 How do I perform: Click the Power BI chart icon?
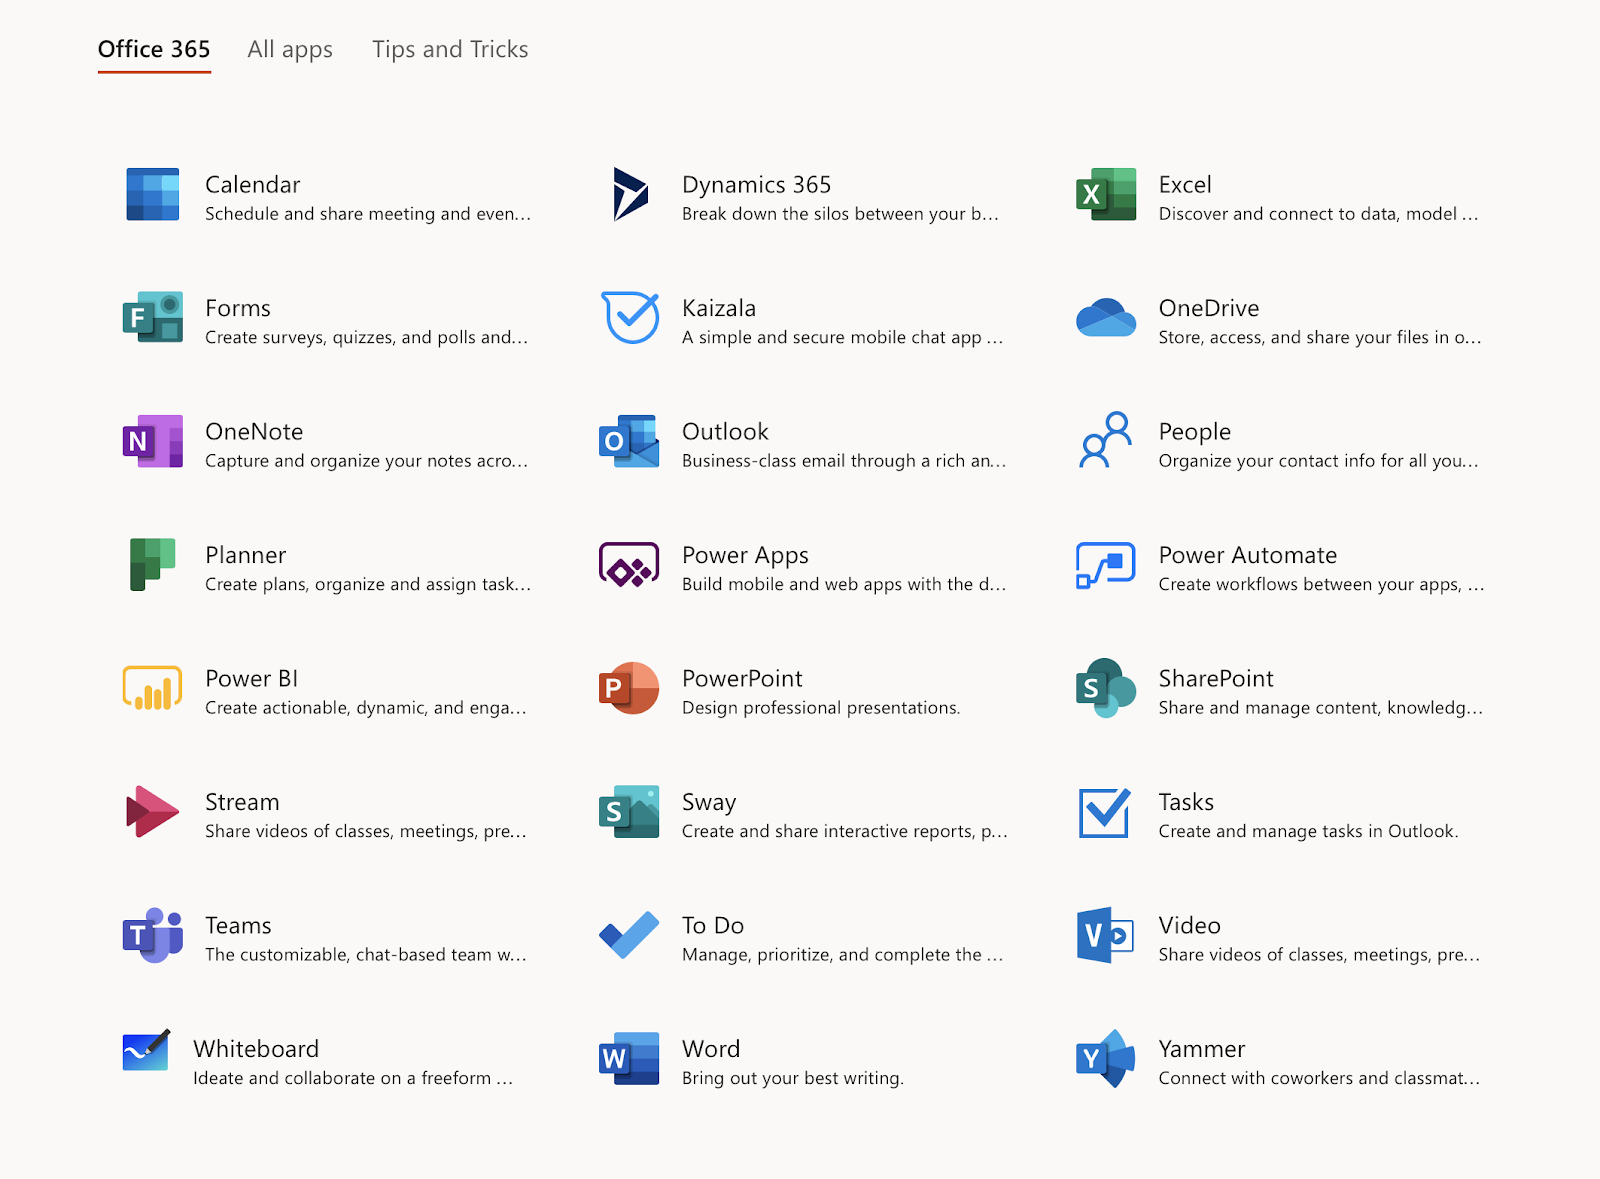tap(152, 688)
